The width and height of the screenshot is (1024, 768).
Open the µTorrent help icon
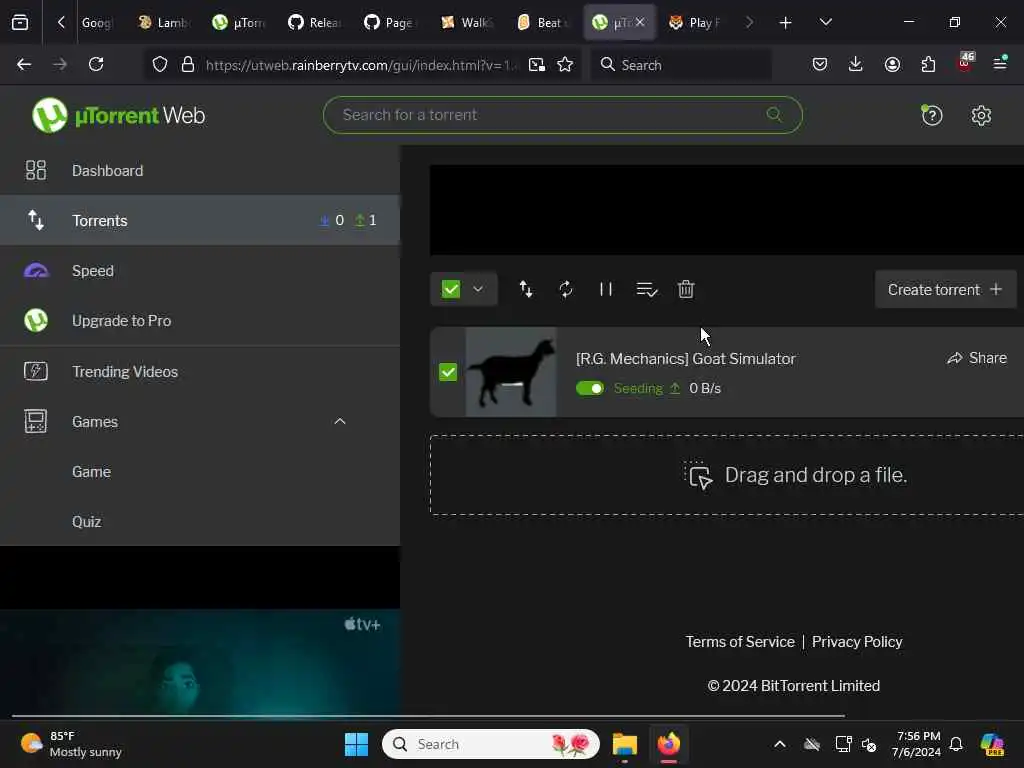tap(932, 116)
